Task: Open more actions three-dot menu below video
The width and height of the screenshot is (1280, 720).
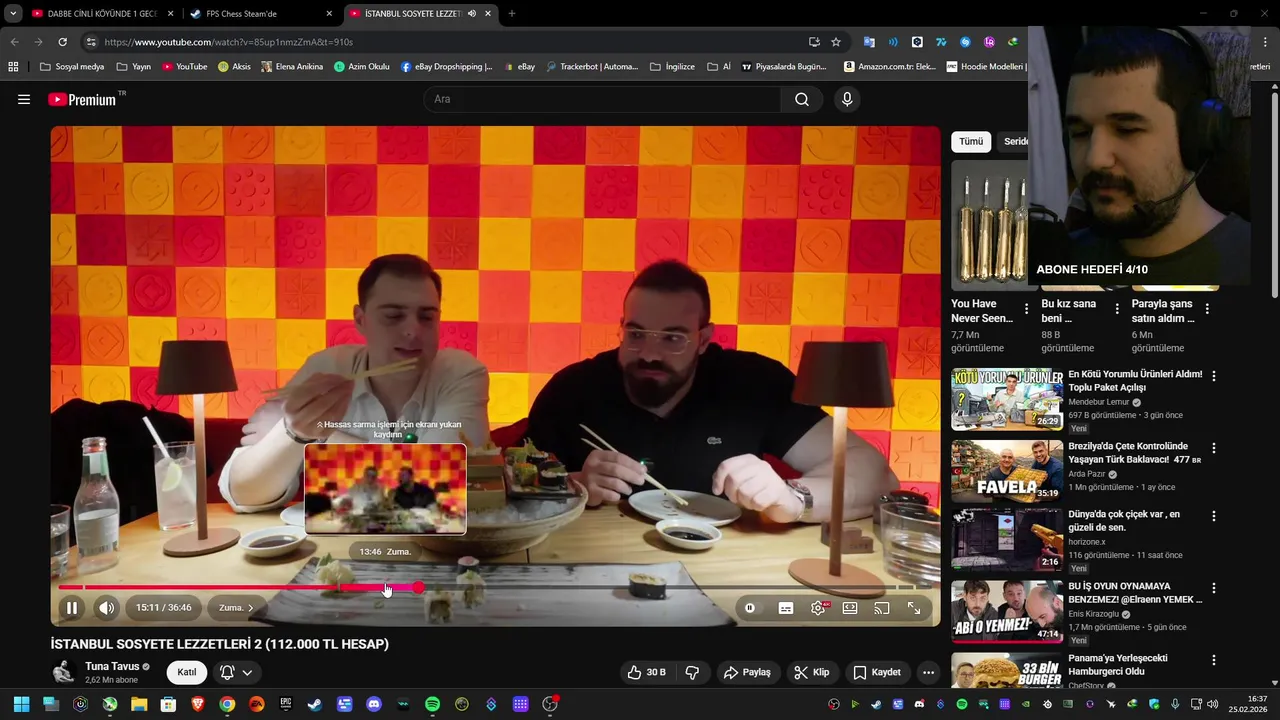Action: 929,672
